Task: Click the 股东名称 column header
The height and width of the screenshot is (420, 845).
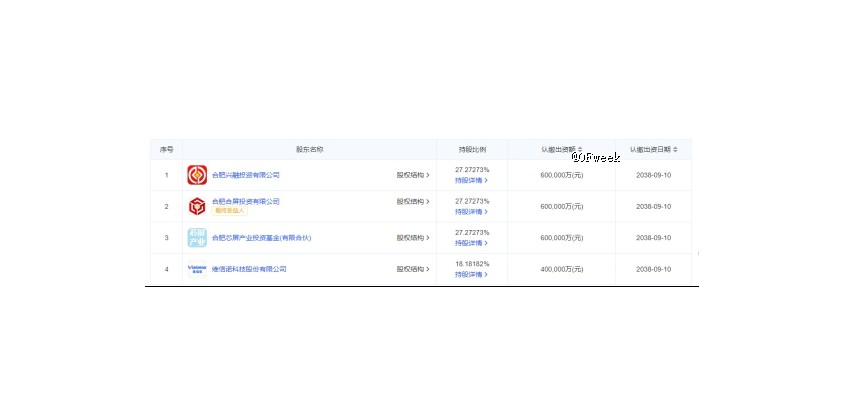Action: tap(309, 150)
